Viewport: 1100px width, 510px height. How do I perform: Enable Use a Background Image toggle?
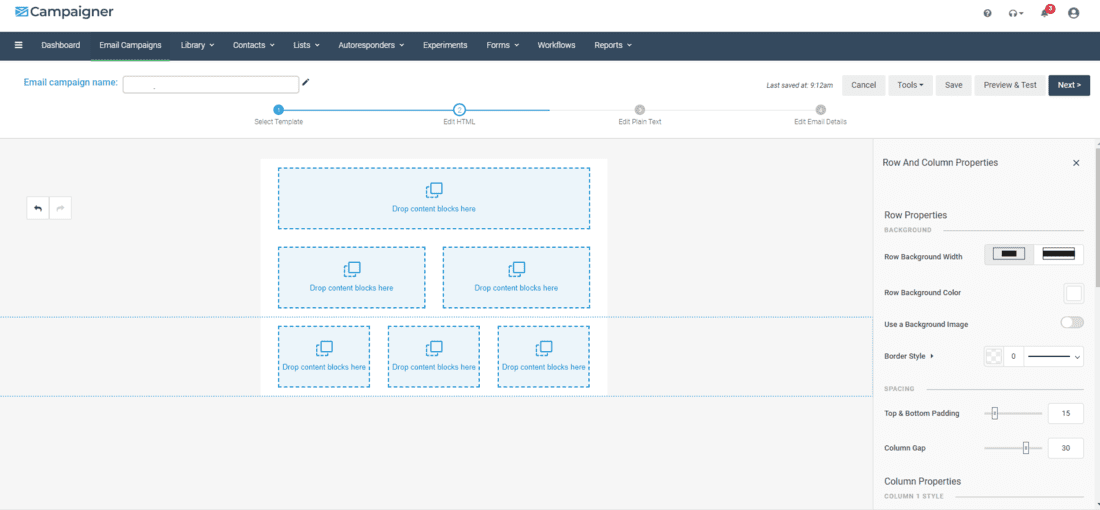[1072, 323]
